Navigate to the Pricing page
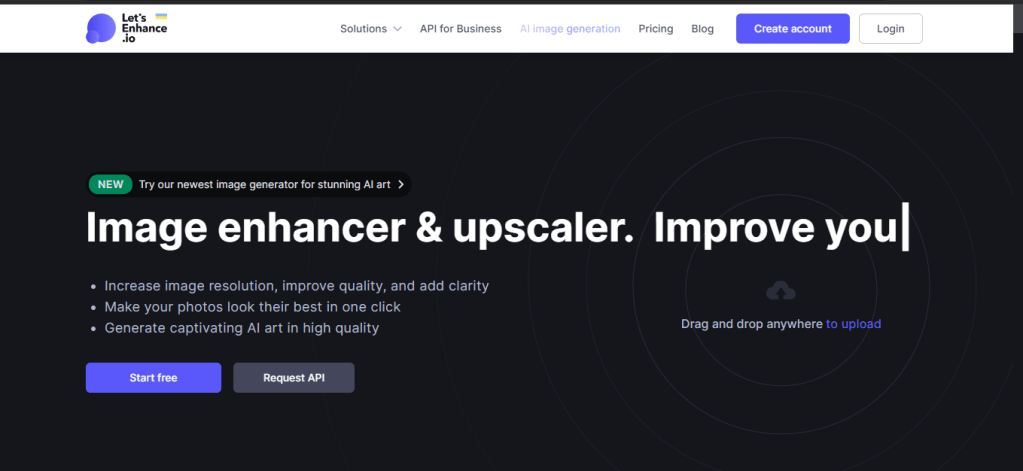 [x=656, y=29]
